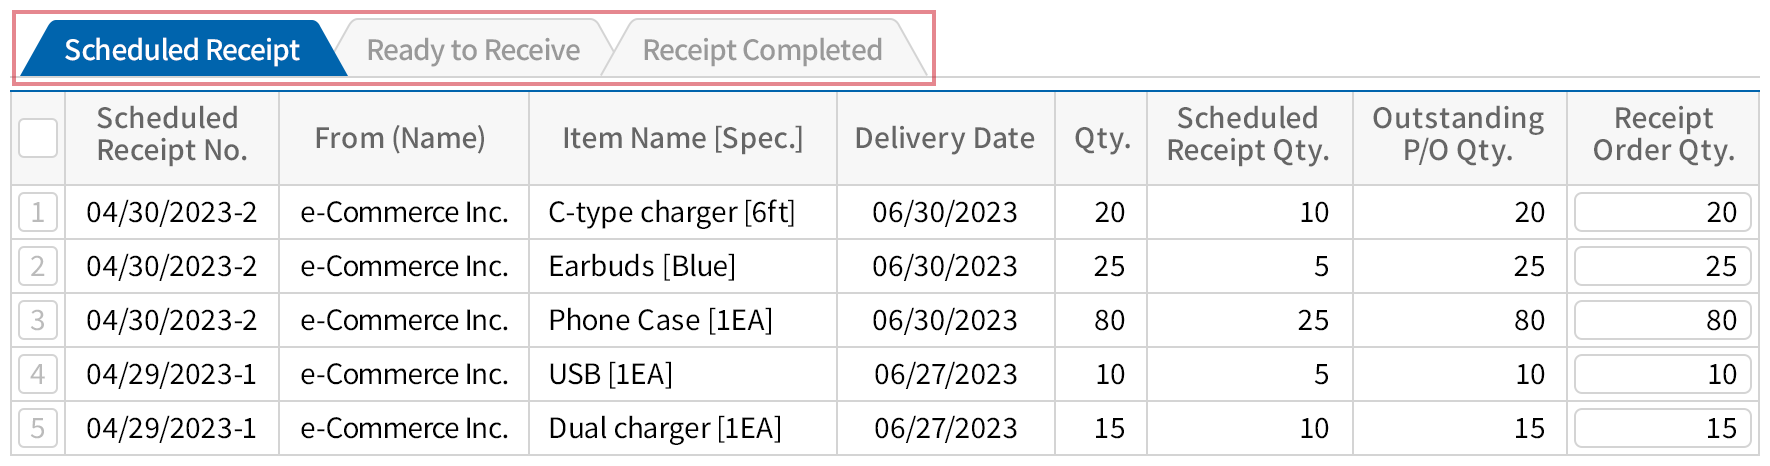
Task: Edit Receipt Order Qty. for Dual charger
Action: 1662,428
